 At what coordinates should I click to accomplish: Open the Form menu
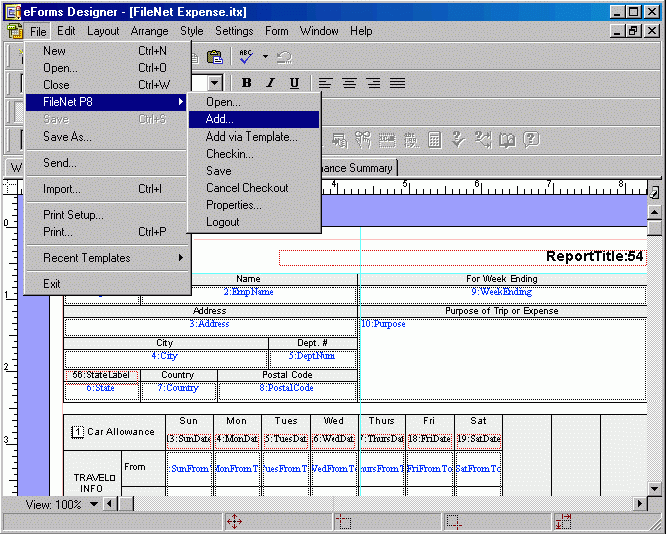coord(276,31)
